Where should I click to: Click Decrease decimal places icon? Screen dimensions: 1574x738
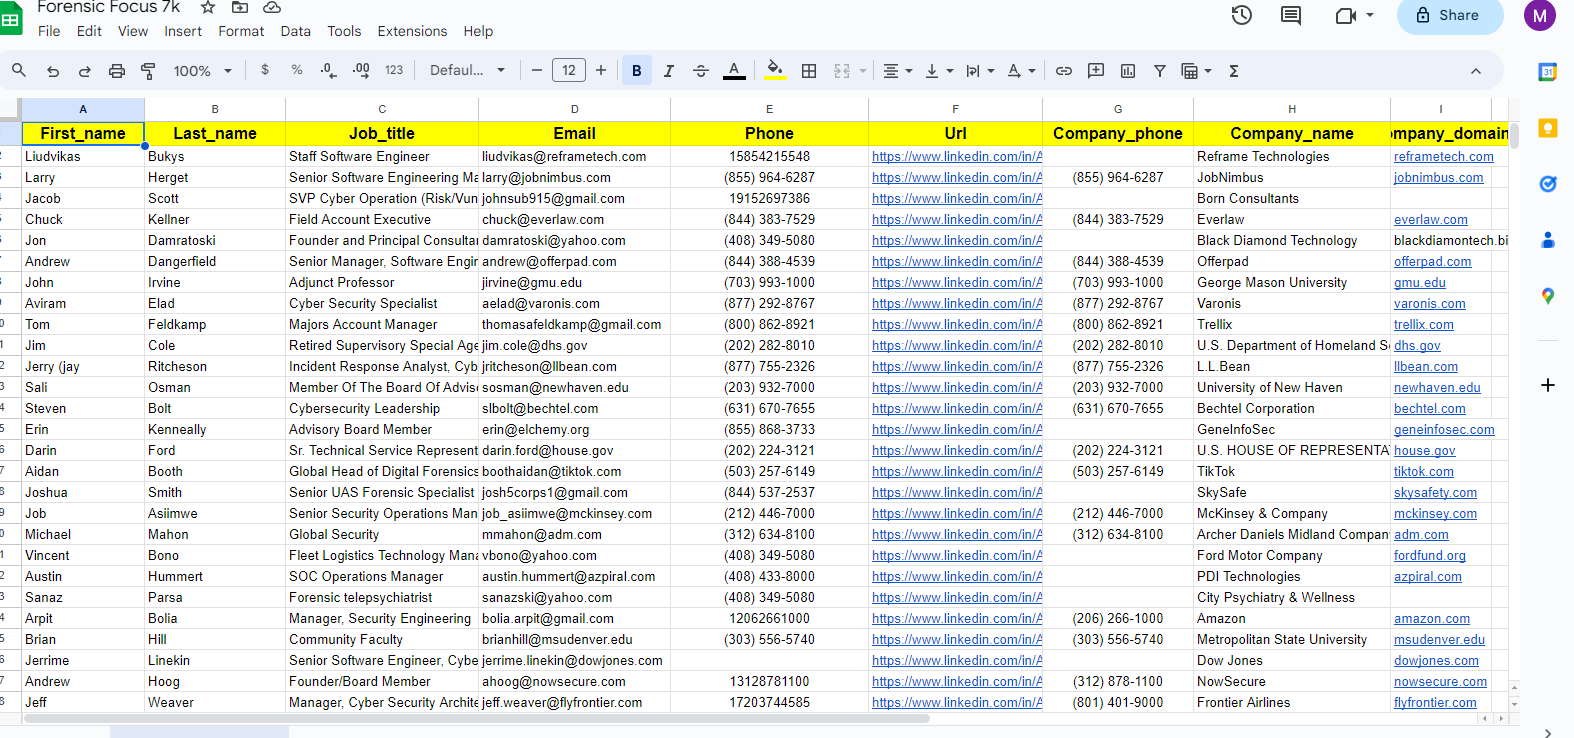point(329,70)
